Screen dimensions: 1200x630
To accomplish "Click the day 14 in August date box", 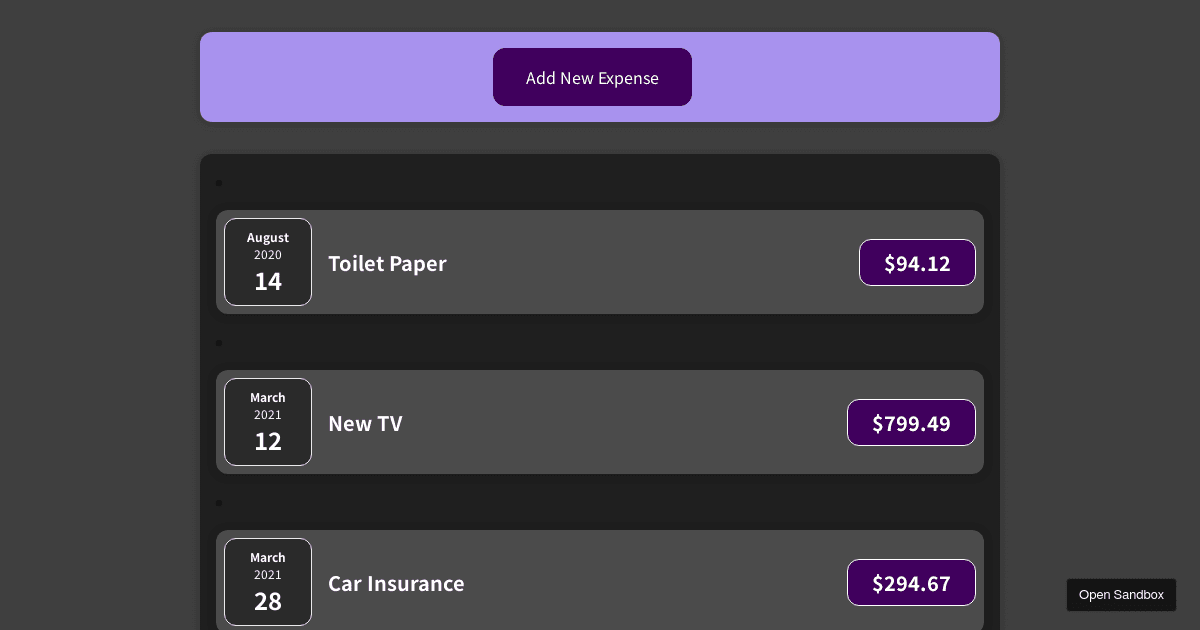I will pos(268,282).
